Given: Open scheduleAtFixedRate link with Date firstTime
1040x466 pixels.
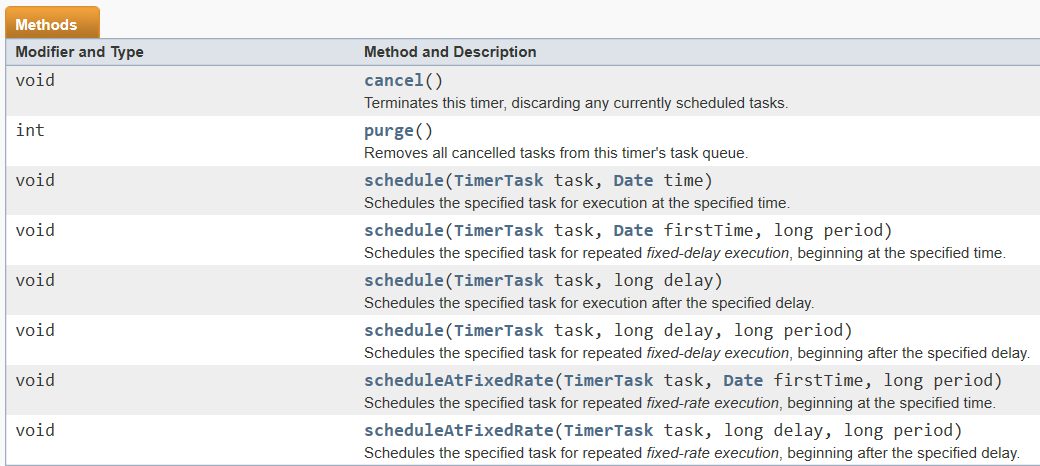Looking at the screenshot, I should (x=458, y=380).
